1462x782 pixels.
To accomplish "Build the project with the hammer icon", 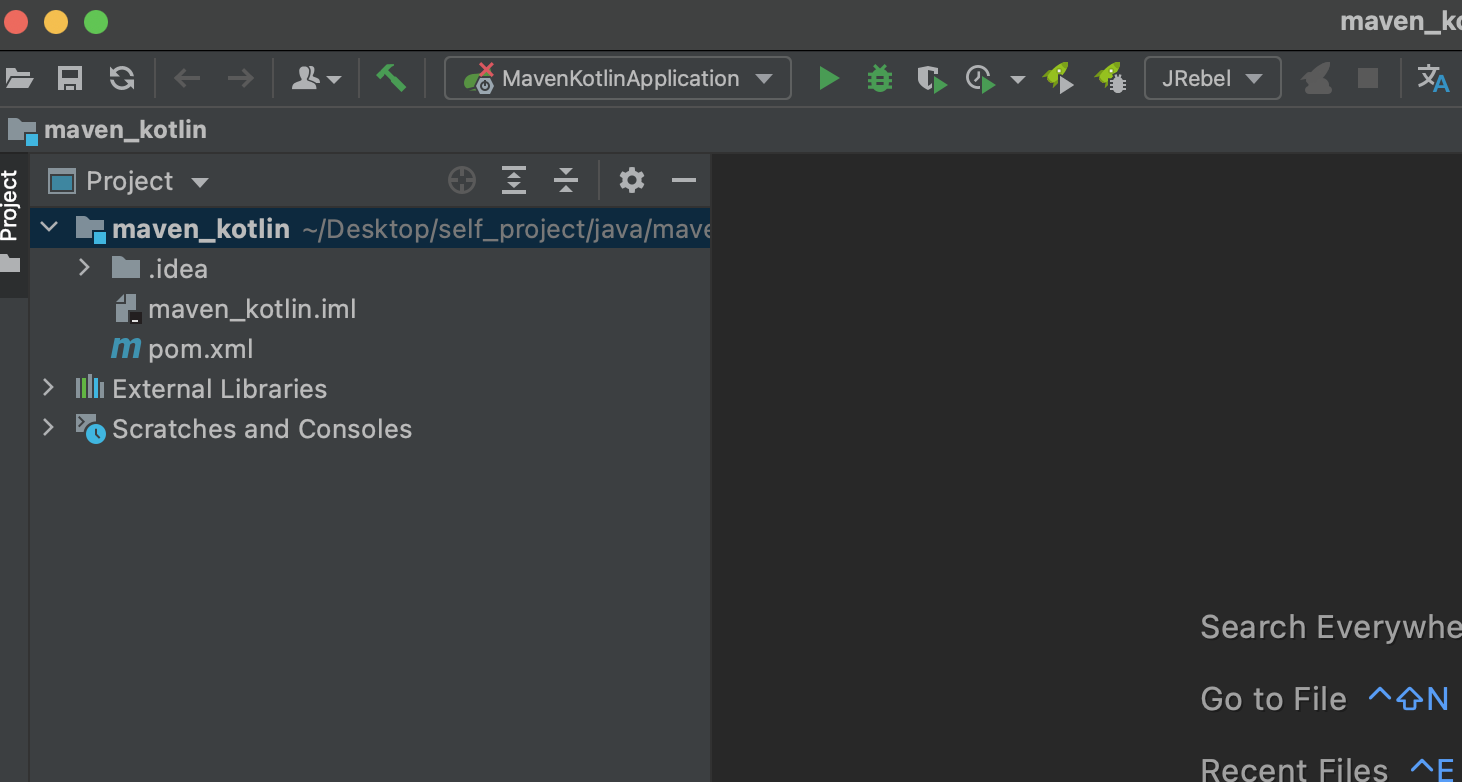I will [391, 78].
